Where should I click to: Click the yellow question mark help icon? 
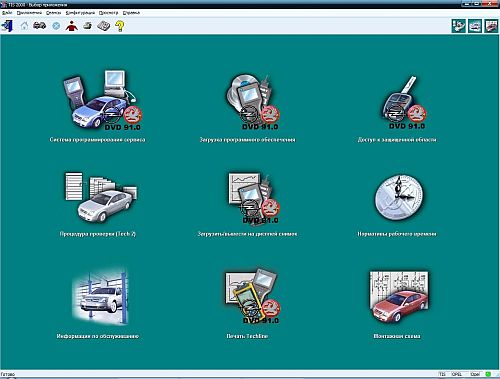(120, 26)
